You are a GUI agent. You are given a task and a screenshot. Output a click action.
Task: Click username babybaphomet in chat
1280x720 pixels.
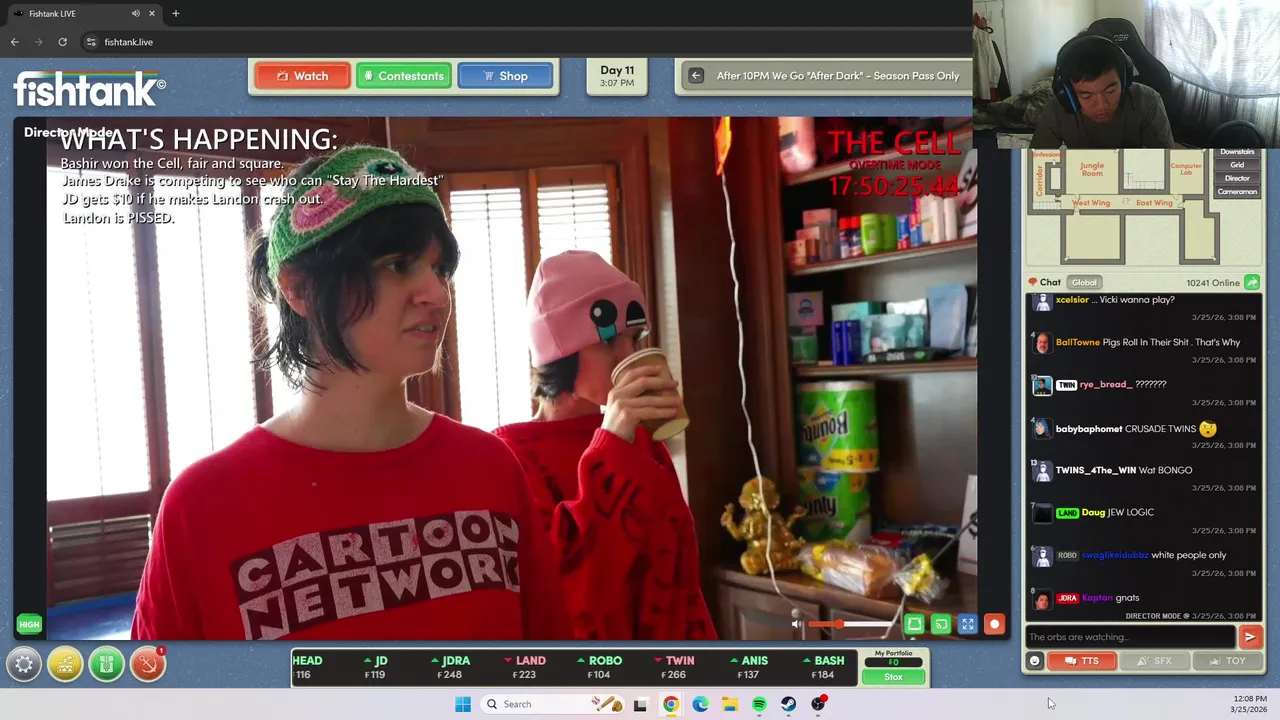coord(1088,429)
